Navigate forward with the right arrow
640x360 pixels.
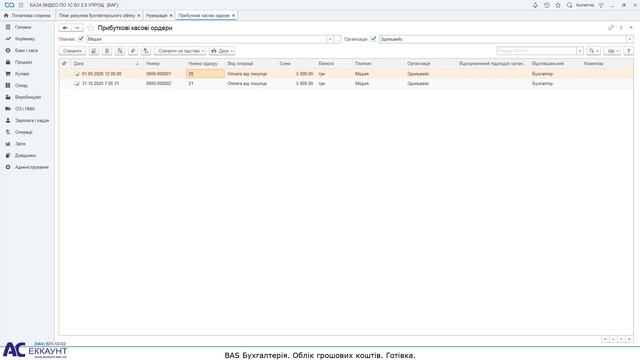77,28
